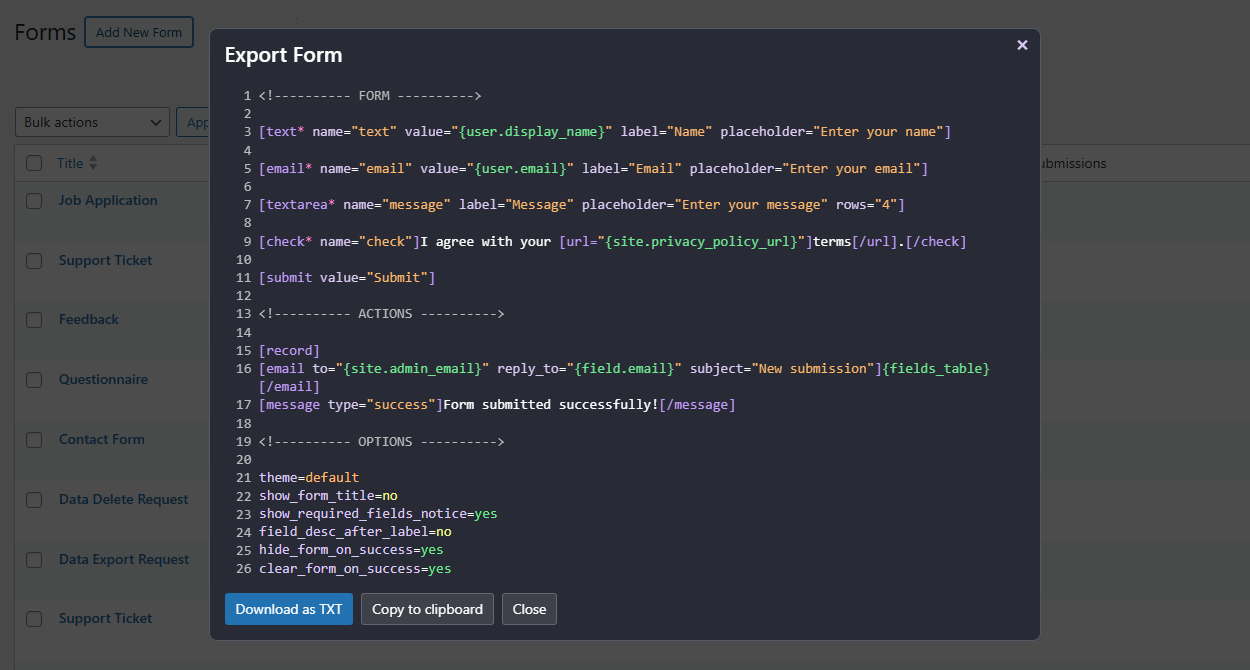The image size is (1250, 670).
Task: Click Download as TXT
Action: point(288,608)
